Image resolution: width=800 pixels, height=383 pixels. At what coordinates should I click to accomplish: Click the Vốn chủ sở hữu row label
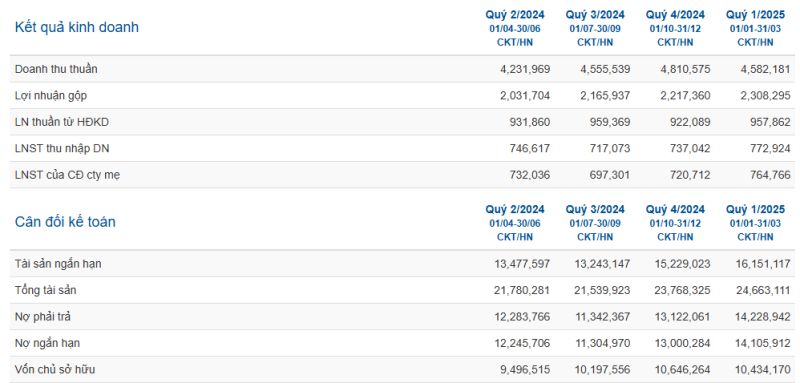pyautogui.click(x=55, y=370)
